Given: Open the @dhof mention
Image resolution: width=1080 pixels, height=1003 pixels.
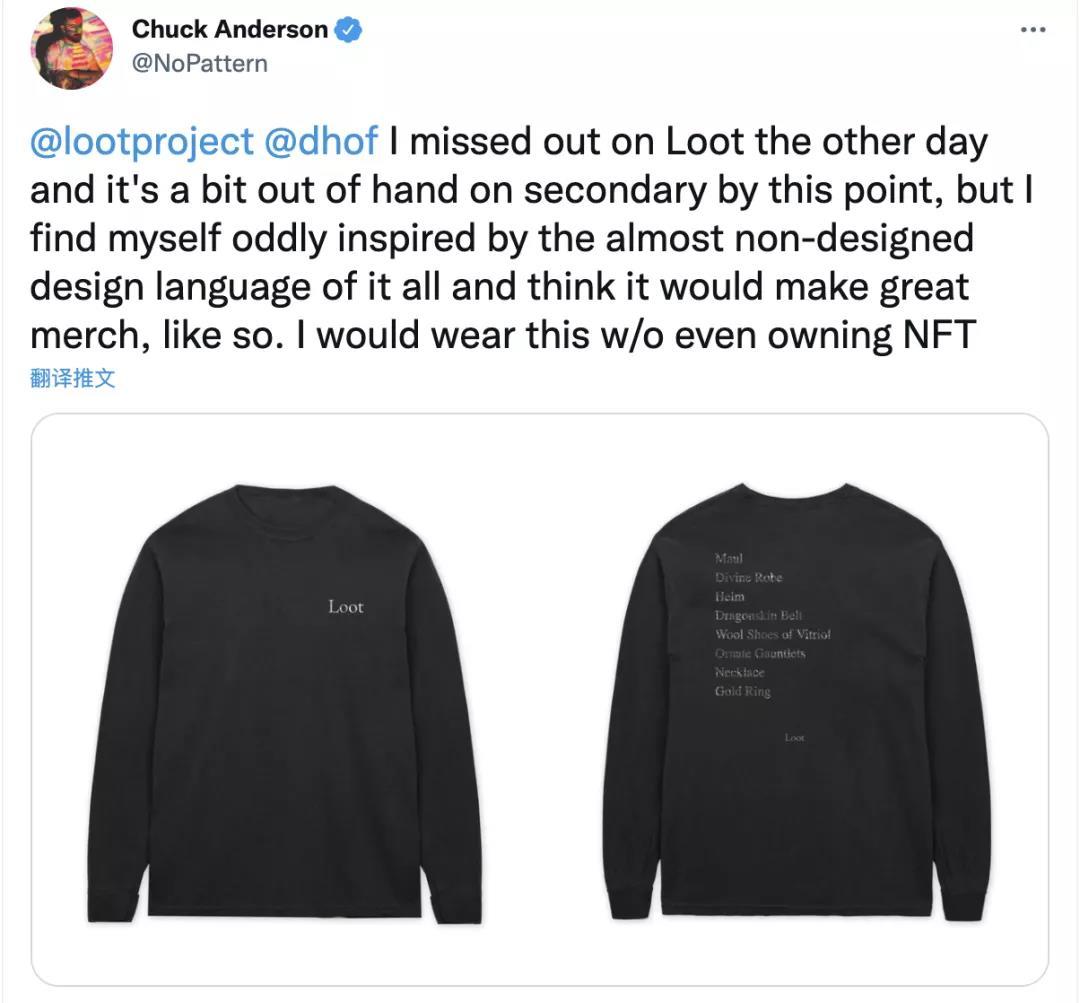Looking at the screenshot, I should pyautogui.click(x=321, y=142).
